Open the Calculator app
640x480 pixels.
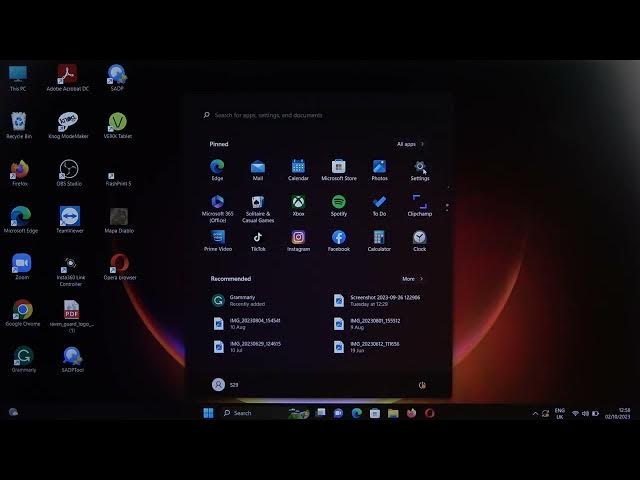click(x=379, y=241)
